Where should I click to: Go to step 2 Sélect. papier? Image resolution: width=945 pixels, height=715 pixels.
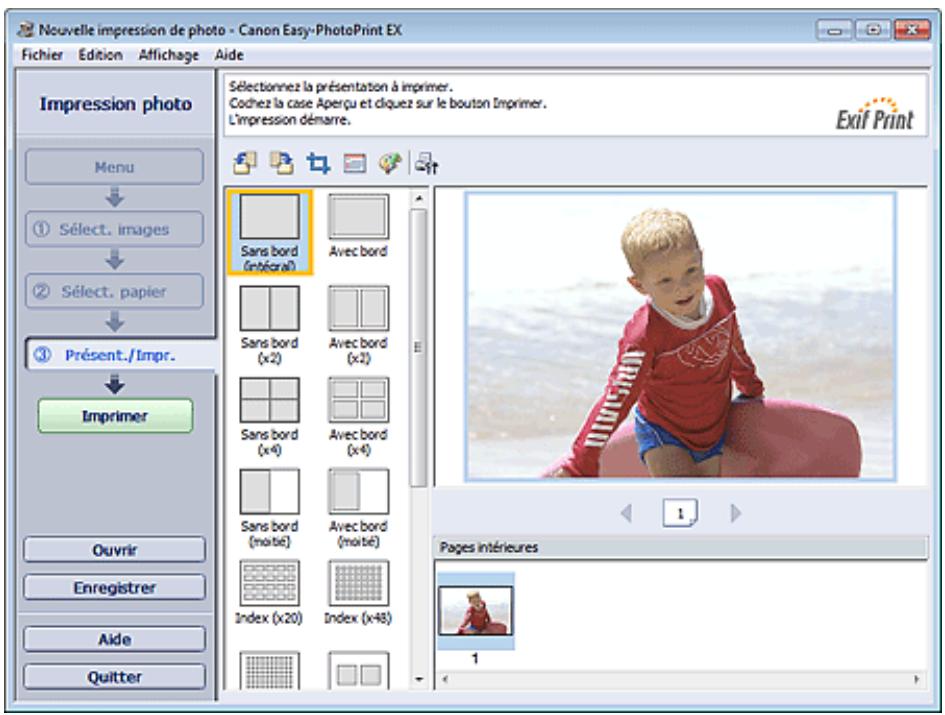click(x=115, y=291)
